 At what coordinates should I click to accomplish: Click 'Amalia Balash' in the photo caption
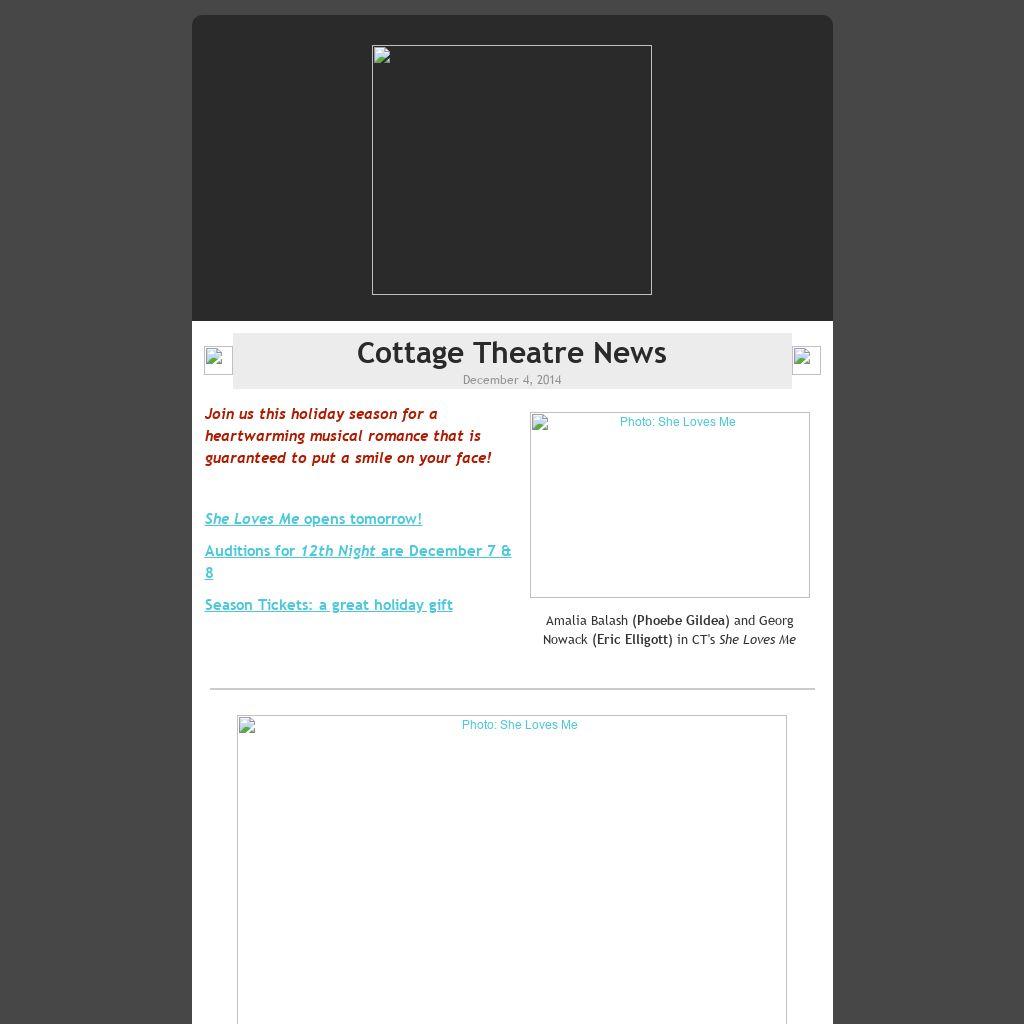click(586, 621)
